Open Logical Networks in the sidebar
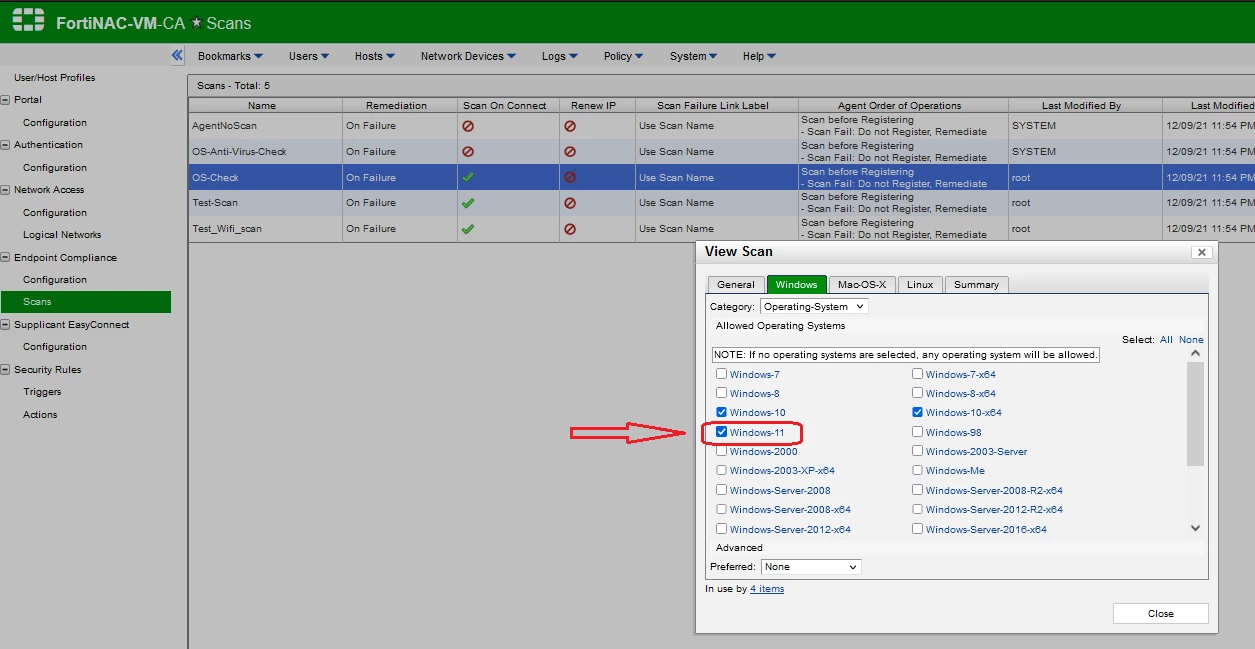The image size is (1255, 649). tap(62, 235)
